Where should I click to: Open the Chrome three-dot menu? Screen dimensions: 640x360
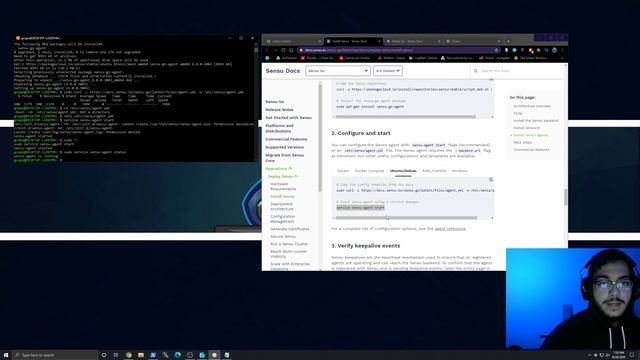[x=562, y=50]
